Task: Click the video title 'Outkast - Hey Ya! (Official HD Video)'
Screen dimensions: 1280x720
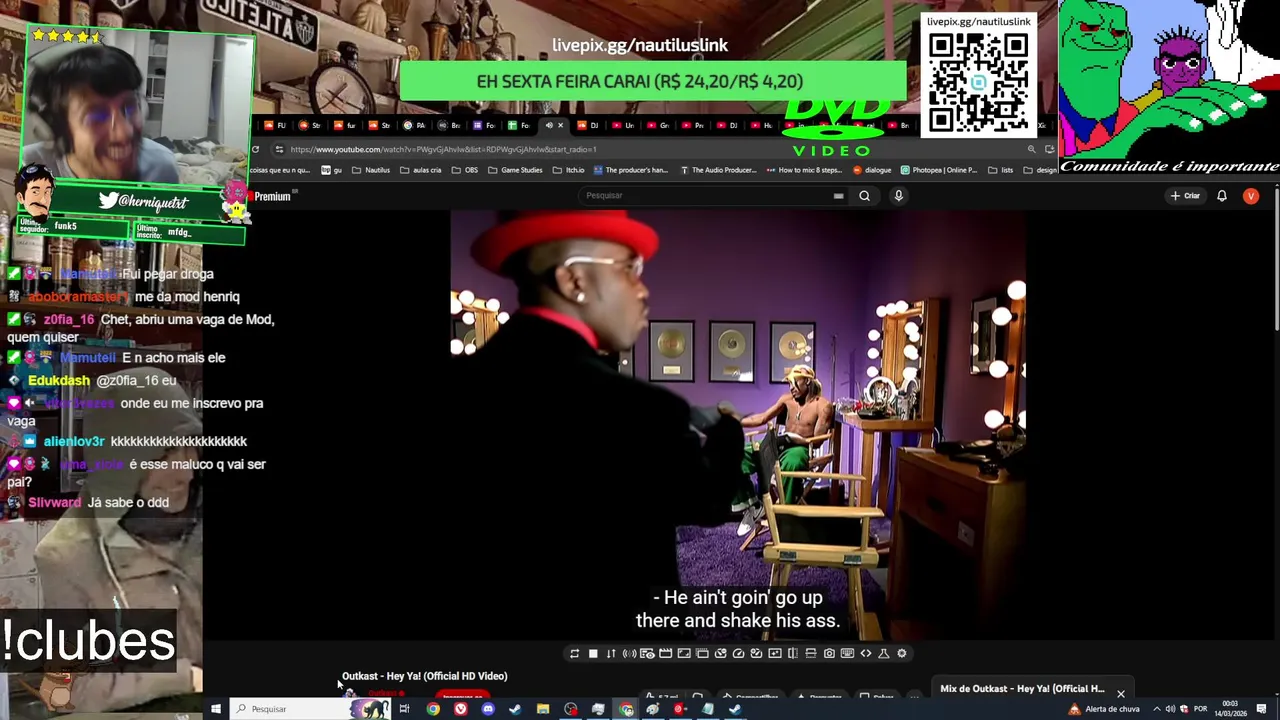Action: point(424,677)
